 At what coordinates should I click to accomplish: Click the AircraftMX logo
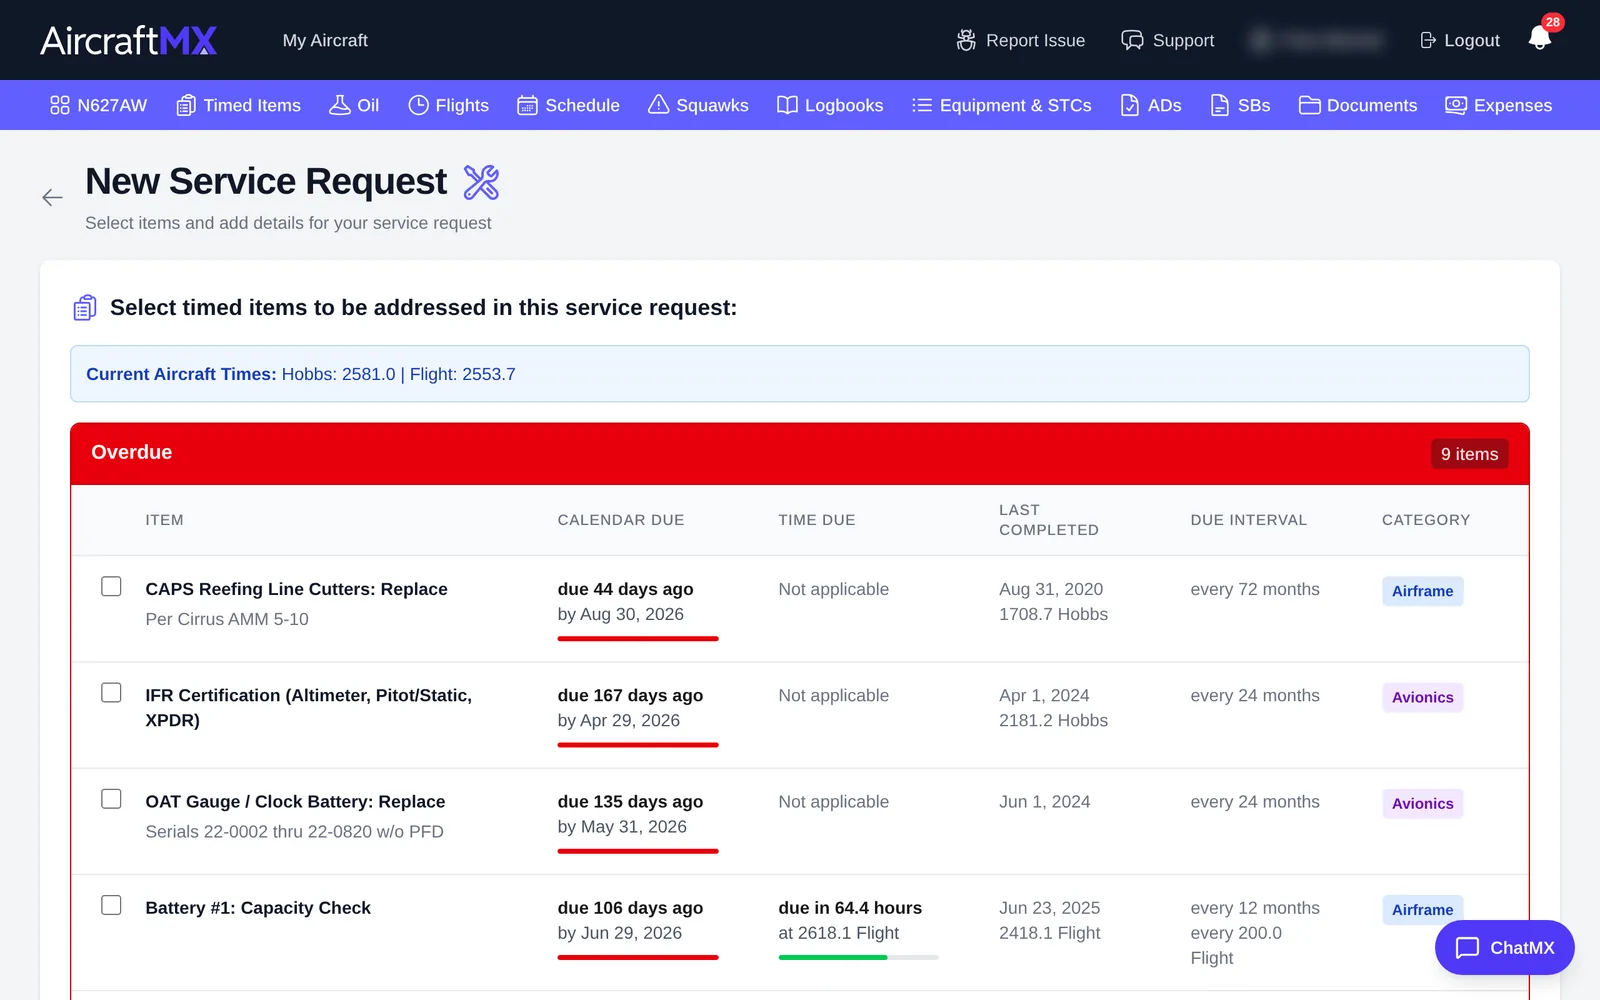click(x=129, y=40)
